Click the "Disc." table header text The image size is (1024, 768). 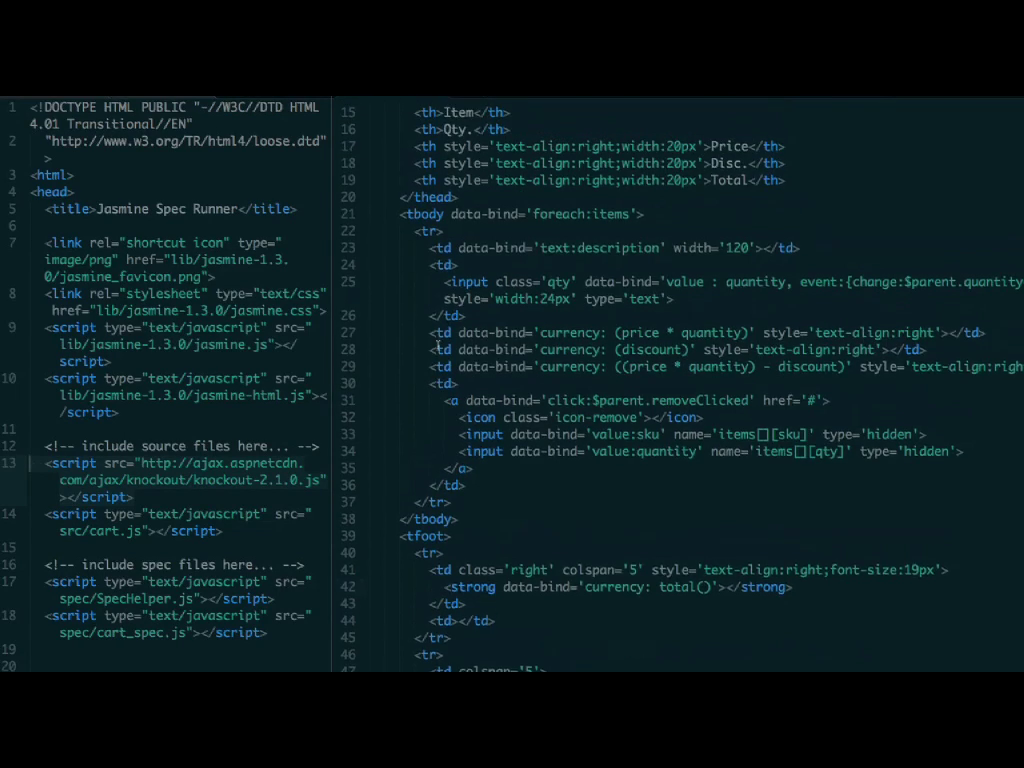coord(729,164)
